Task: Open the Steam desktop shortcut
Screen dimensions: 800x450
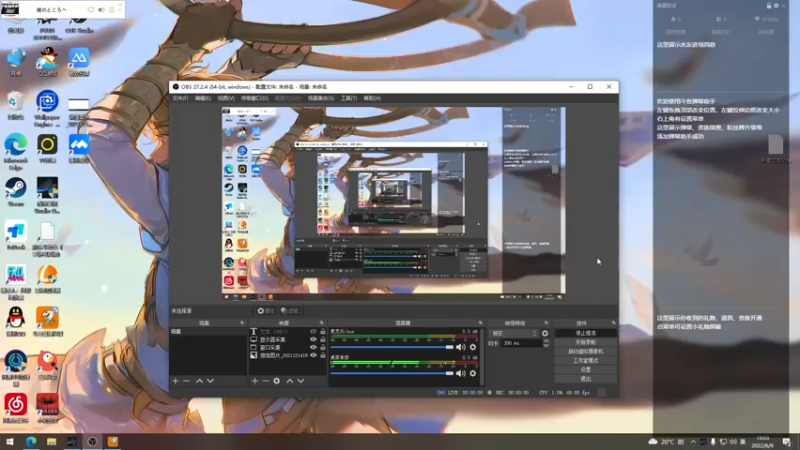Action: coord(16,192)
